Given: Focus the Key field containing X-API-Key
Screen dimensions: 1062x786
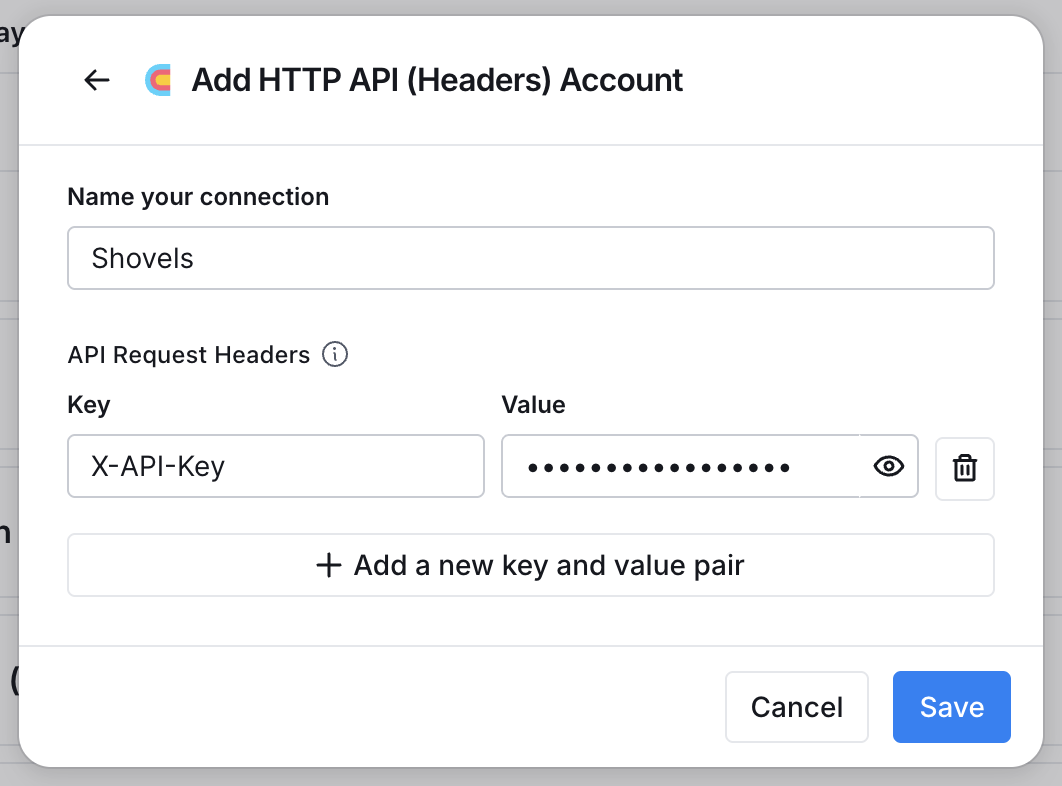Looking at the screenshot, I should tap(276, 466).
